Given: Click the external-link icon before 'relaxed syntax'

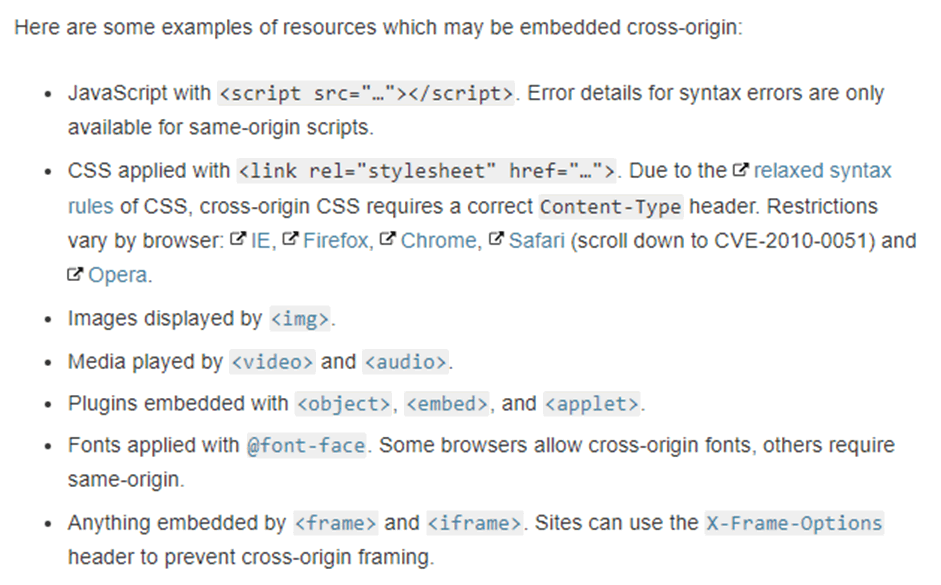Looking at the screenshot, I should click(741, 170).
